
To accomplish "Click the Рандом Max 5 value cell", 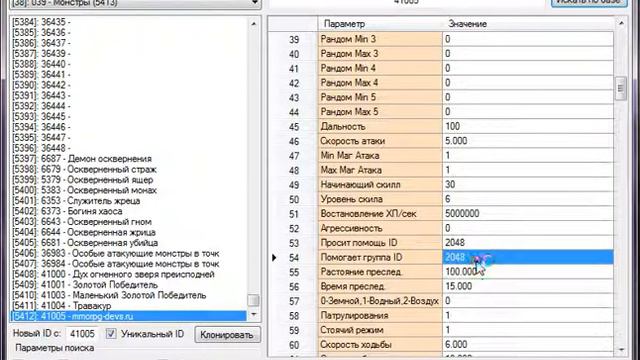I will click(x=528, y=111).
